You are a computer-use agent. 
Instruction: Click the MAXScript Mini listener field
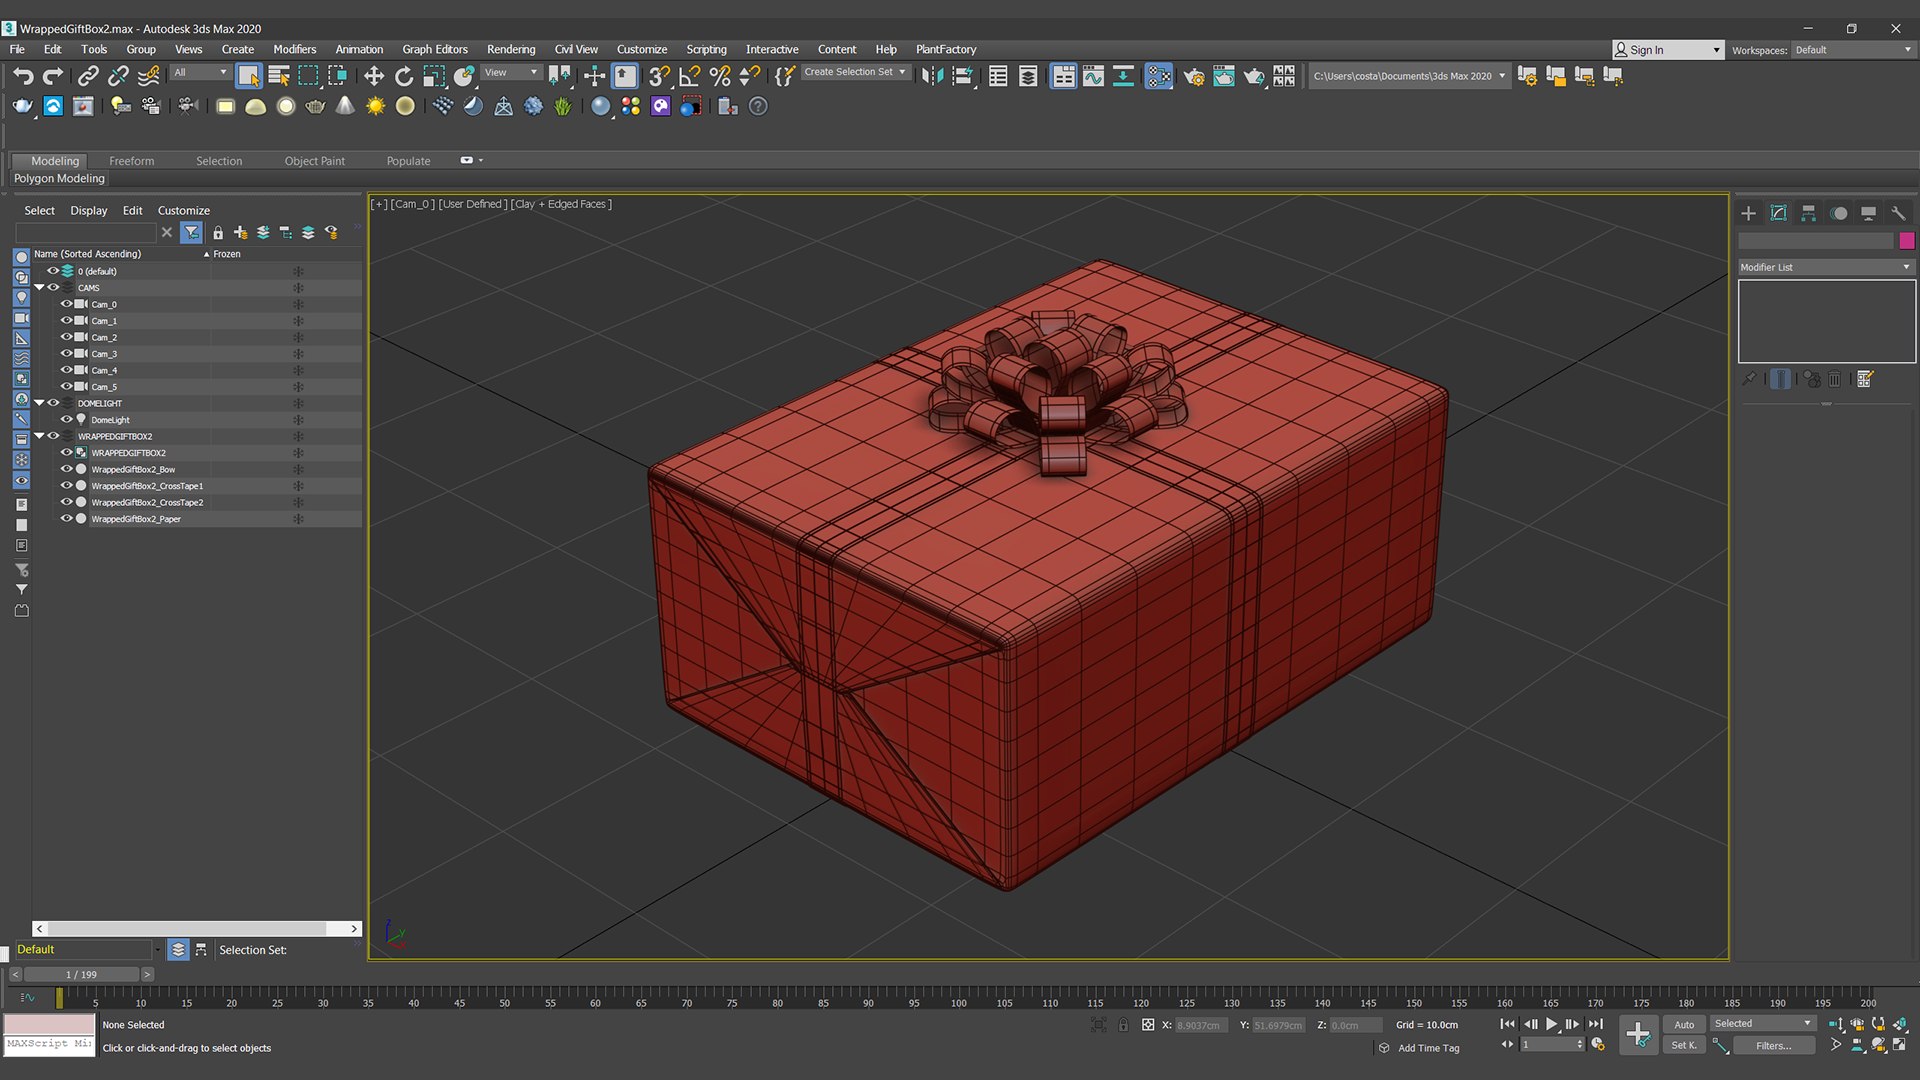tap(49, 1044)
